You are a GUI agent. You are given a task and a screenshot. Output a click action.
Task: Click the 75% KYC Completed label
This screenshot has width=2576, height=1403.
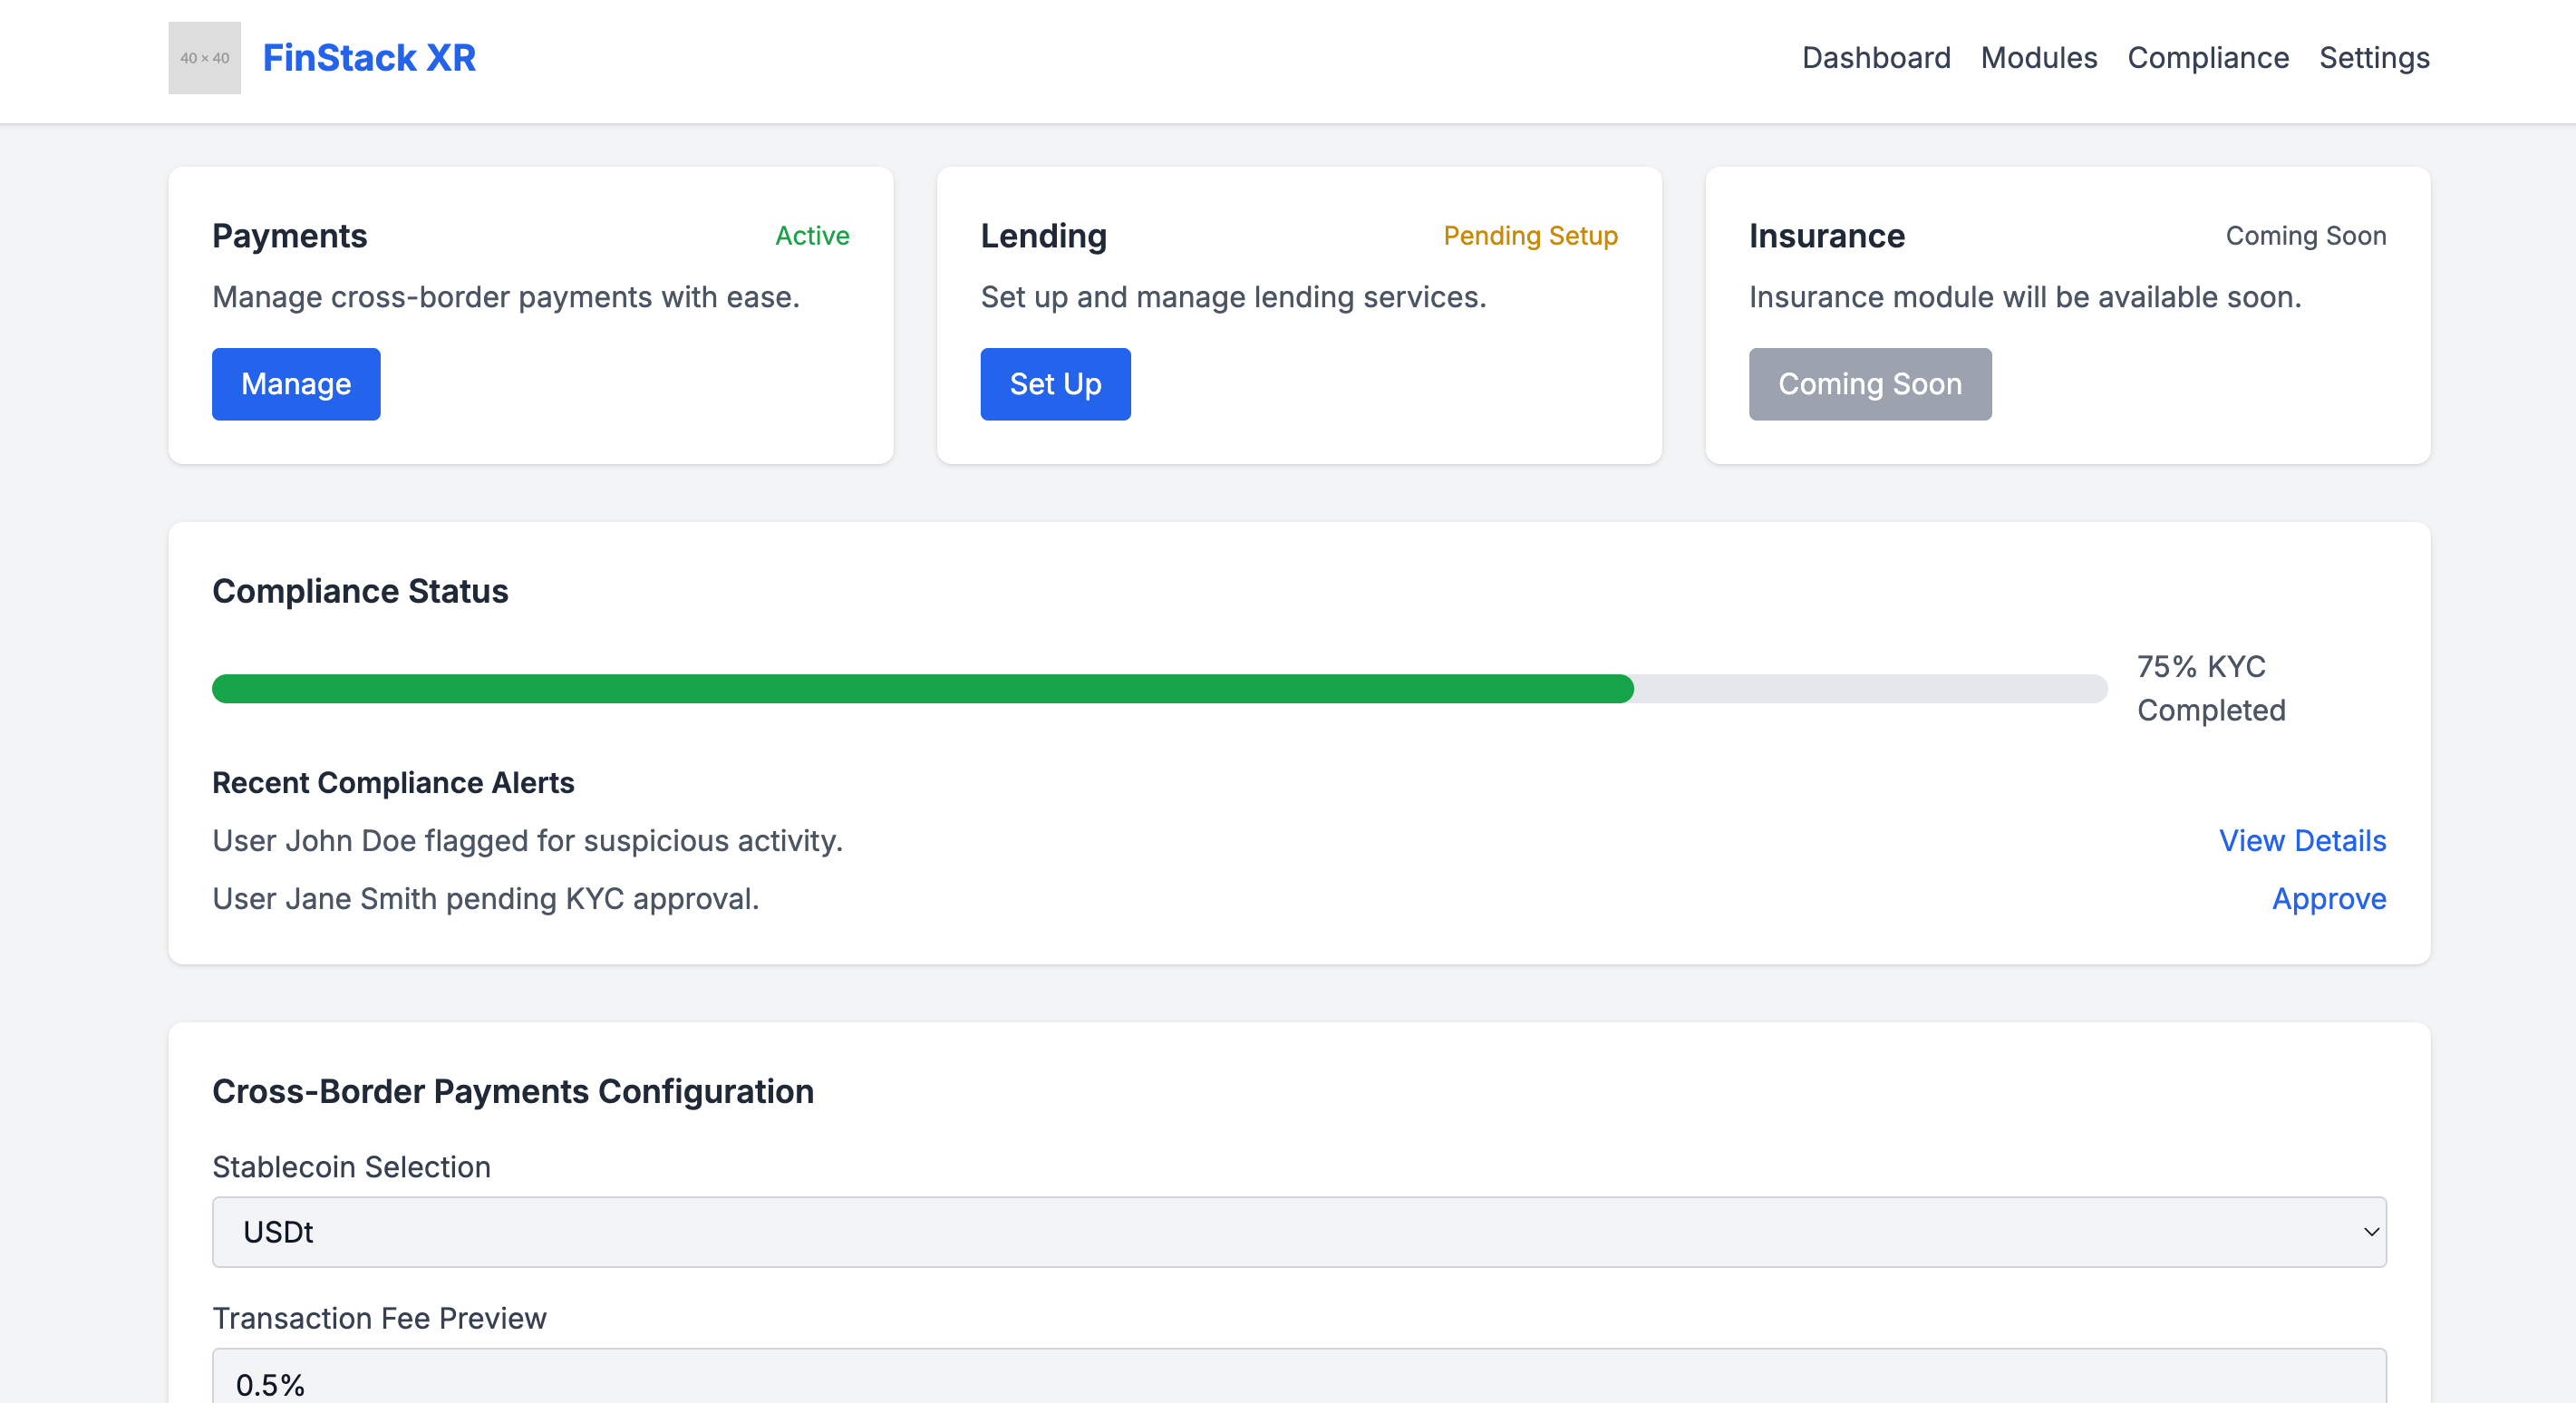pos(2210,688)
